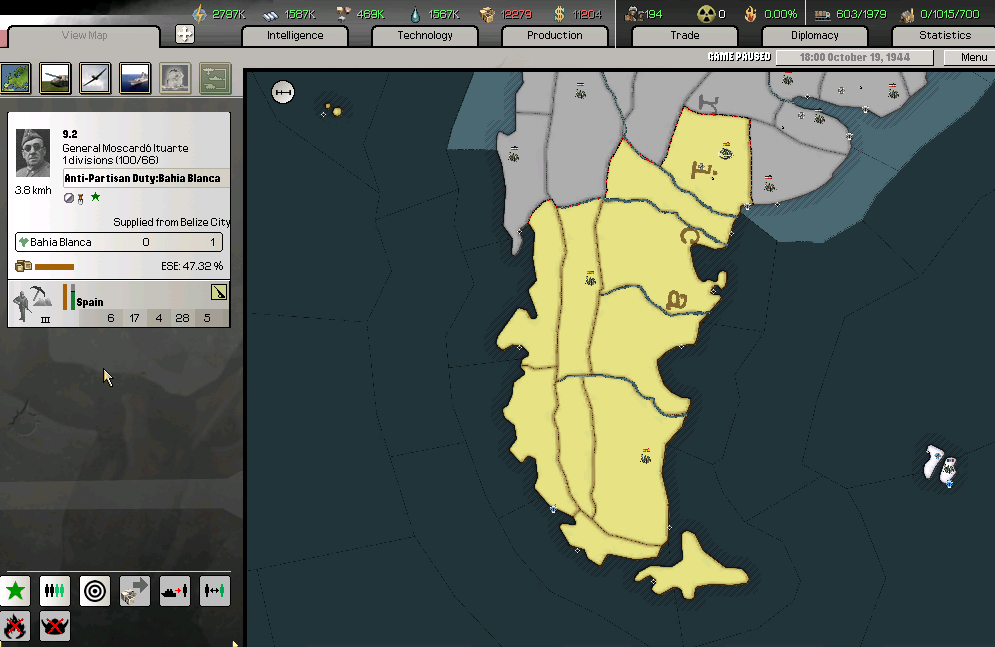Click the land units tank icon
Image resolution: width=995 pixels, height=647 pixels.
click(55, 77)
